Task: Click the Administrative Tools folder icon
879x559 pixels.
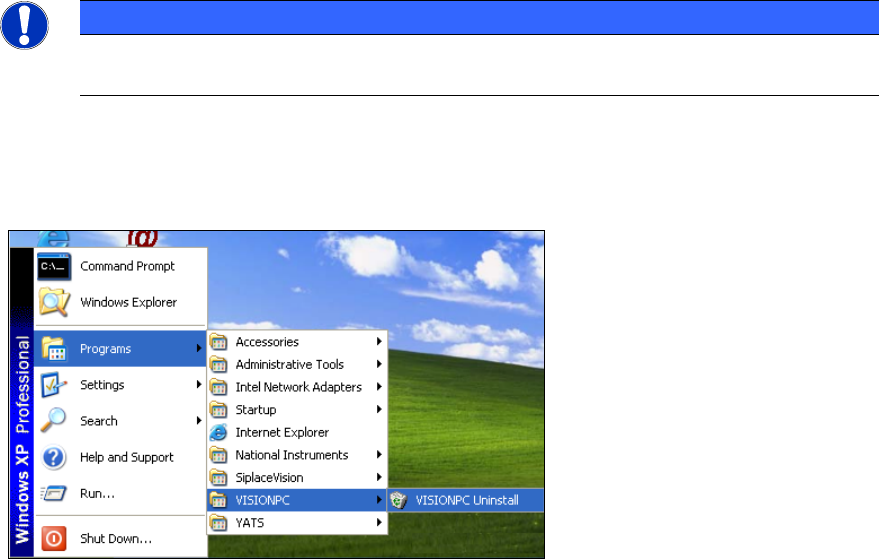Action: [x=219, y=364]
